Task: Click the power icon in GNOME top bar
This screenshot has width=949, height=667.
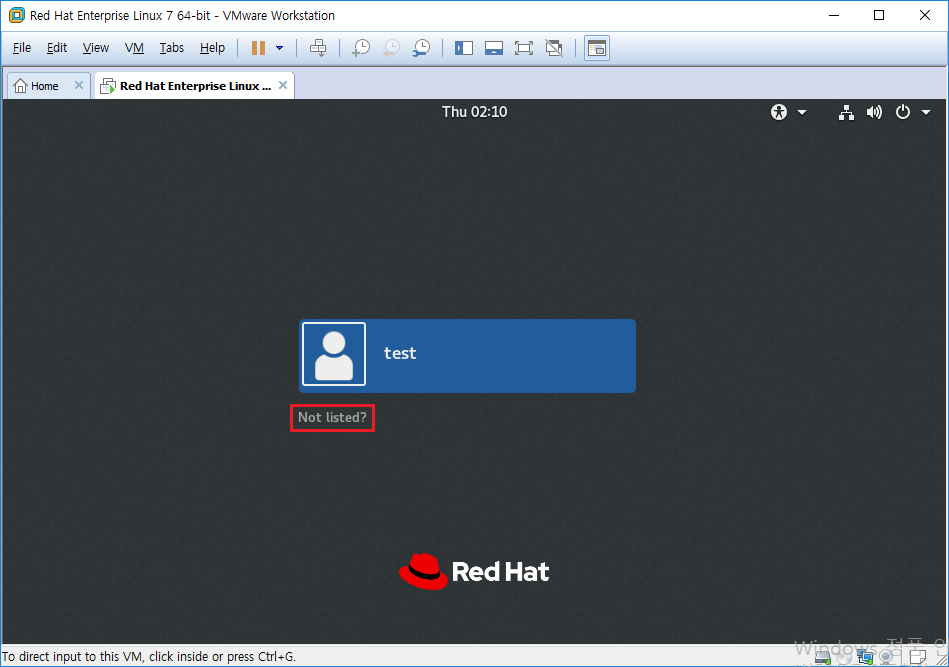Action: (x=902, y=112)
